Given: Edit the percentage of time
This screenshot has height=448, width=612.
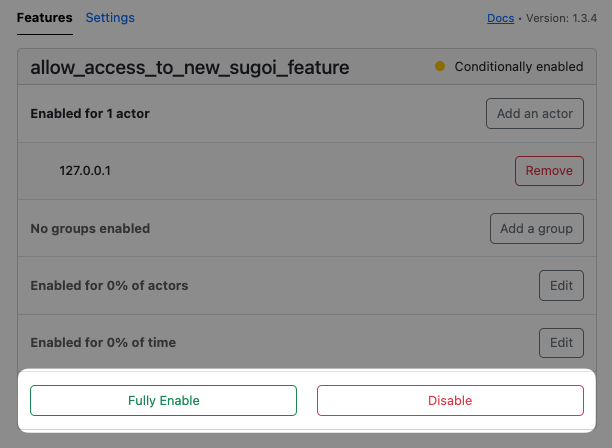Looking at the screenshot, I should [561, 343].
